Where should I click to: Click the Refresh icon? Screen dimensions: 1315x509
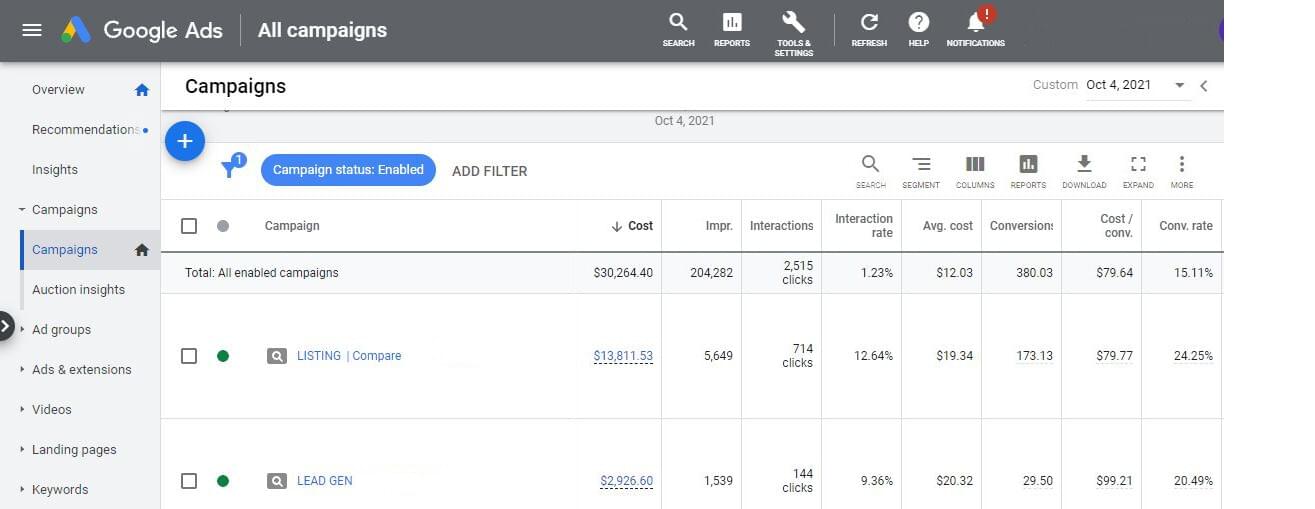869,24
